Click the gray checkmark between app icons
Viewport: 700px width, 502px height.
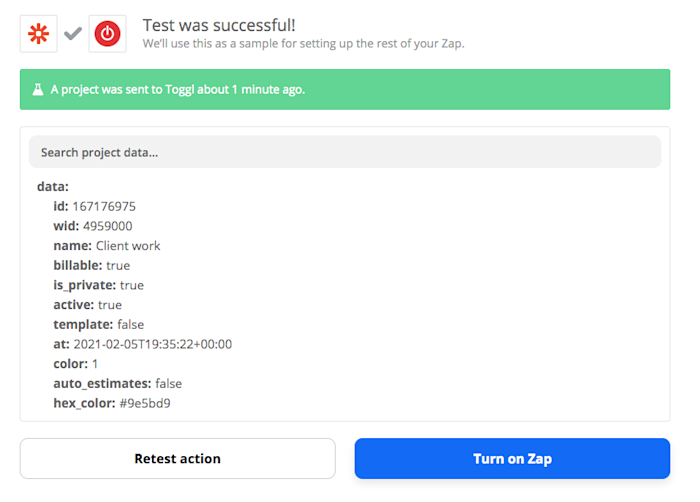[x=73, y=34]
